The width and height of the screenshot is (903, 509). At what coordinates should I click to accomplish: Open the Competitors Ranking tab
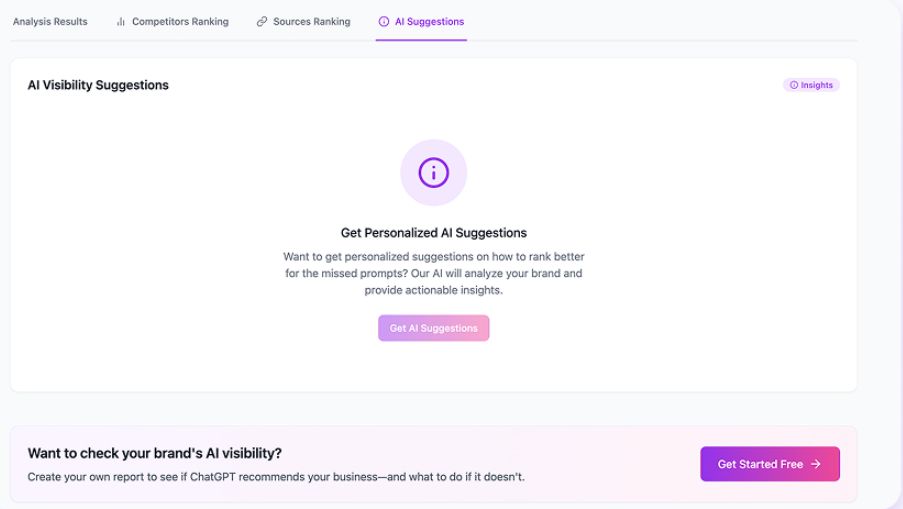[180, 22]
